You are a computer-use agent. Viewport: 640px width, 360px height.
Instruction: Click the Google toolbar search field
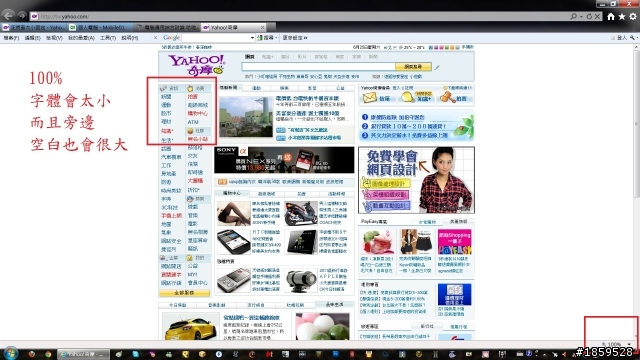(x=216, y=38)
